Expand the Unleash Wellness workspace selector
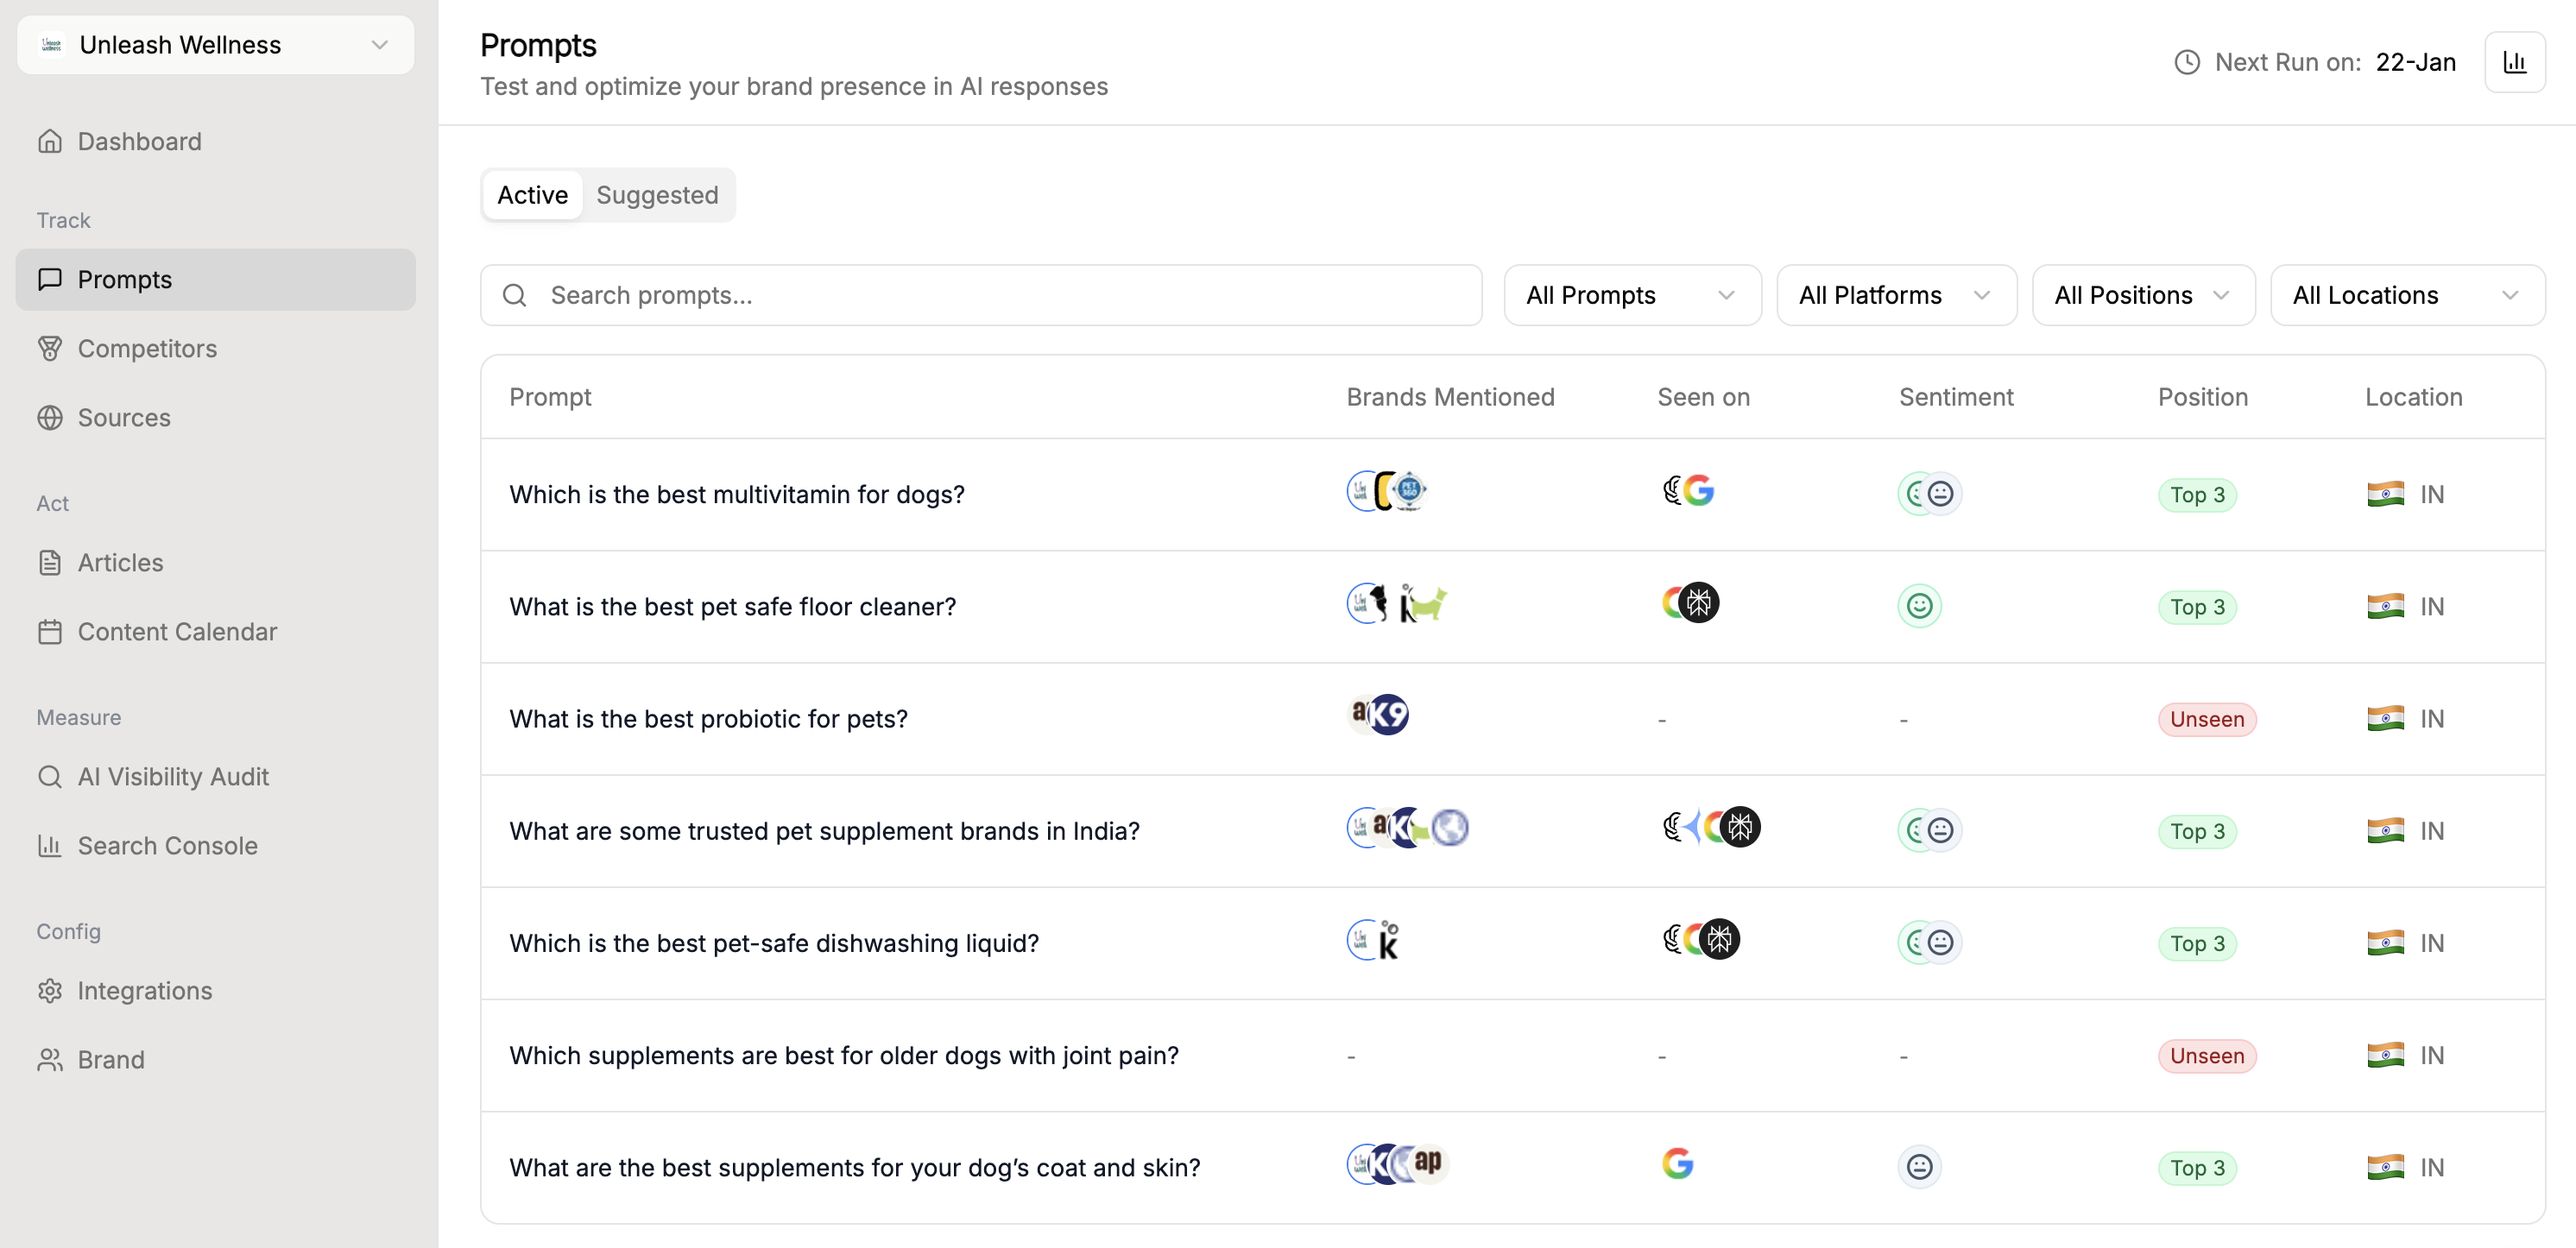 (215, 45)
